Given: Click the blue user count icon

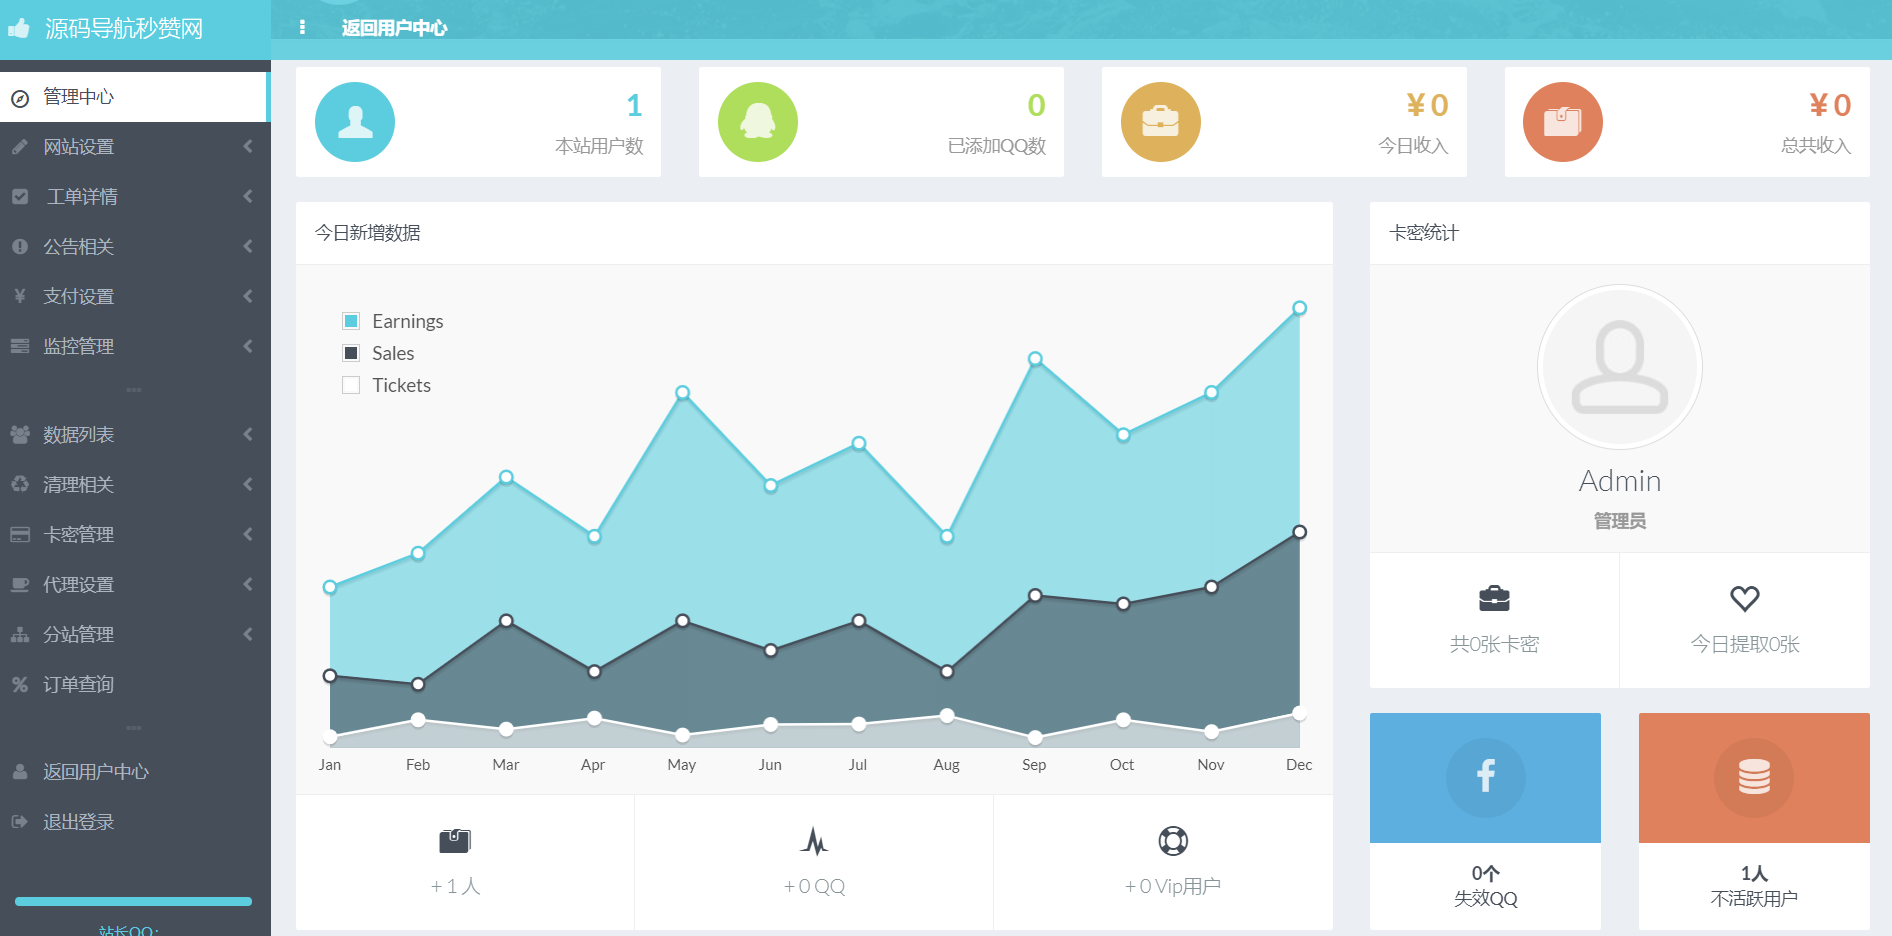Looking at the screenshot, I should point(355,122).
